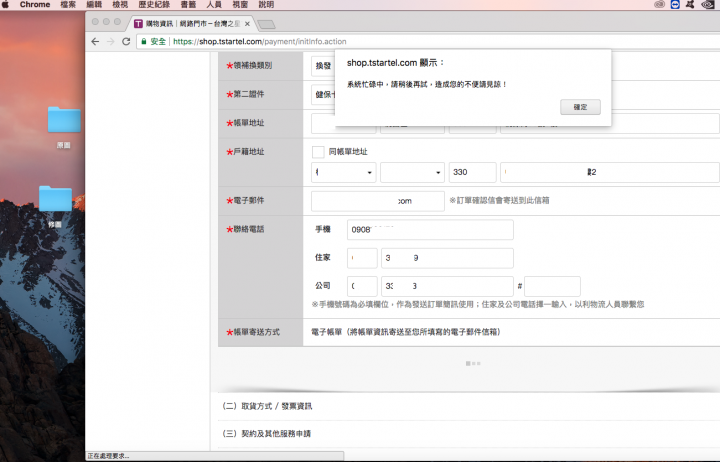The image size is (720, 462).
Task: Reload the page with the refresh icon
Action: click(x=126, y=42)
